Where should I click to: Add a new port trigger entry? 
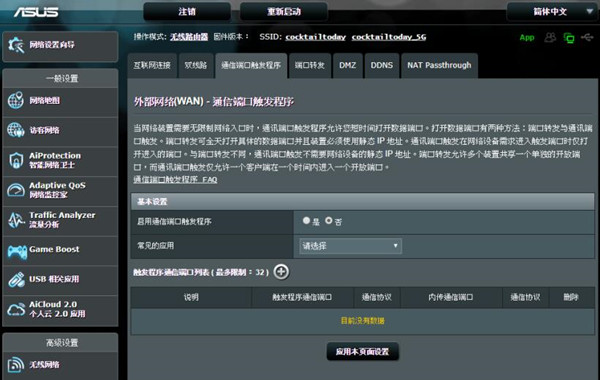point(281,272)
